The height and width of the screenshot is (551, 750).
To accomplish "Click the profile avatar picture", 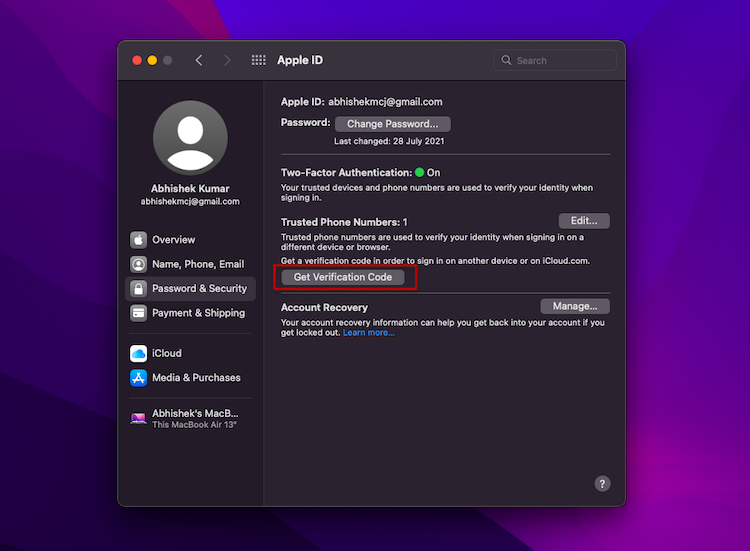I will 190,138.
